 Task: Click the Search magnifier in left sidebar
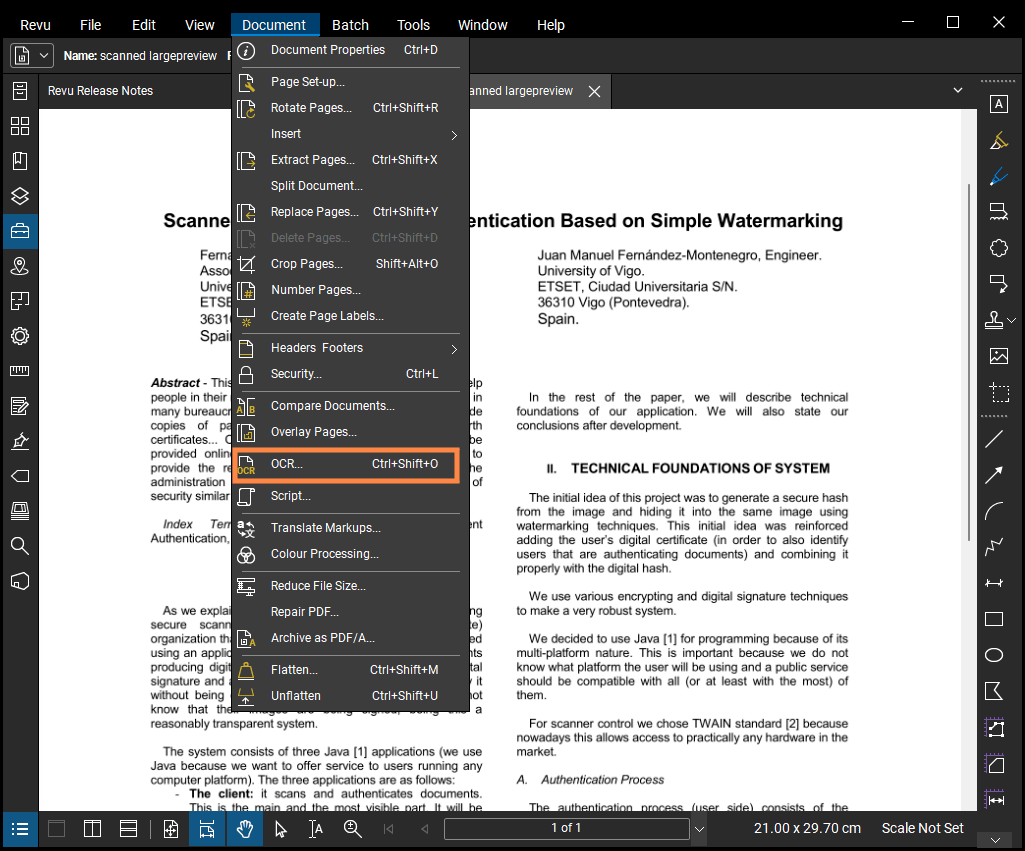[x=19, y=545]
